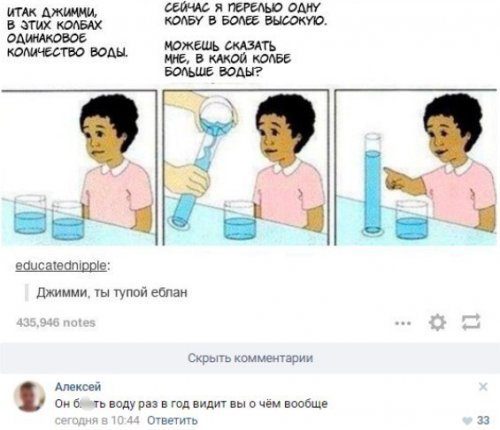Click Алексей's comment text about water

coord(191,404)
